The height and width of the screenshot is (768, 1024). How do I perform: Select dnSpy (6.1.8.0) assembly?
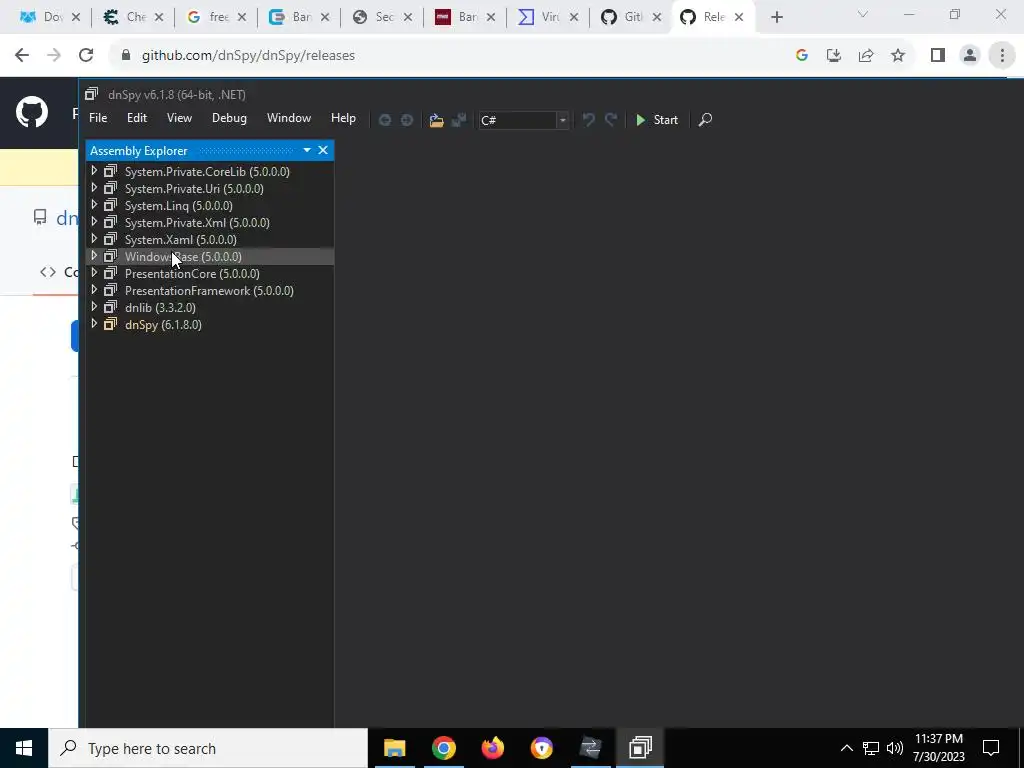click(163, 325)
